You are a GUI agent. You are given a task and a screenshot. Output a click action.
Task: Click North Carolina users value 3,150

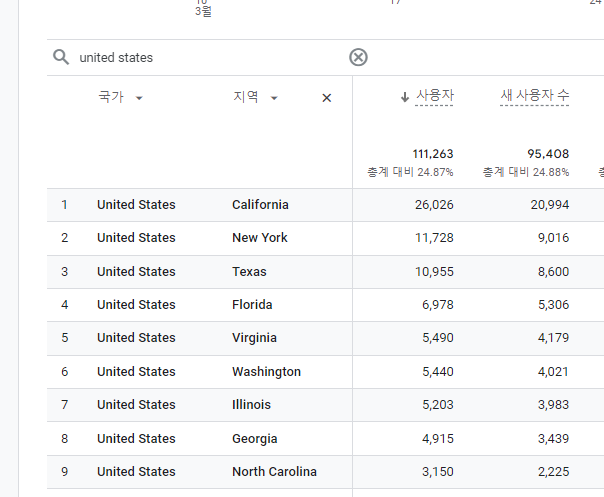click(438, 472)
